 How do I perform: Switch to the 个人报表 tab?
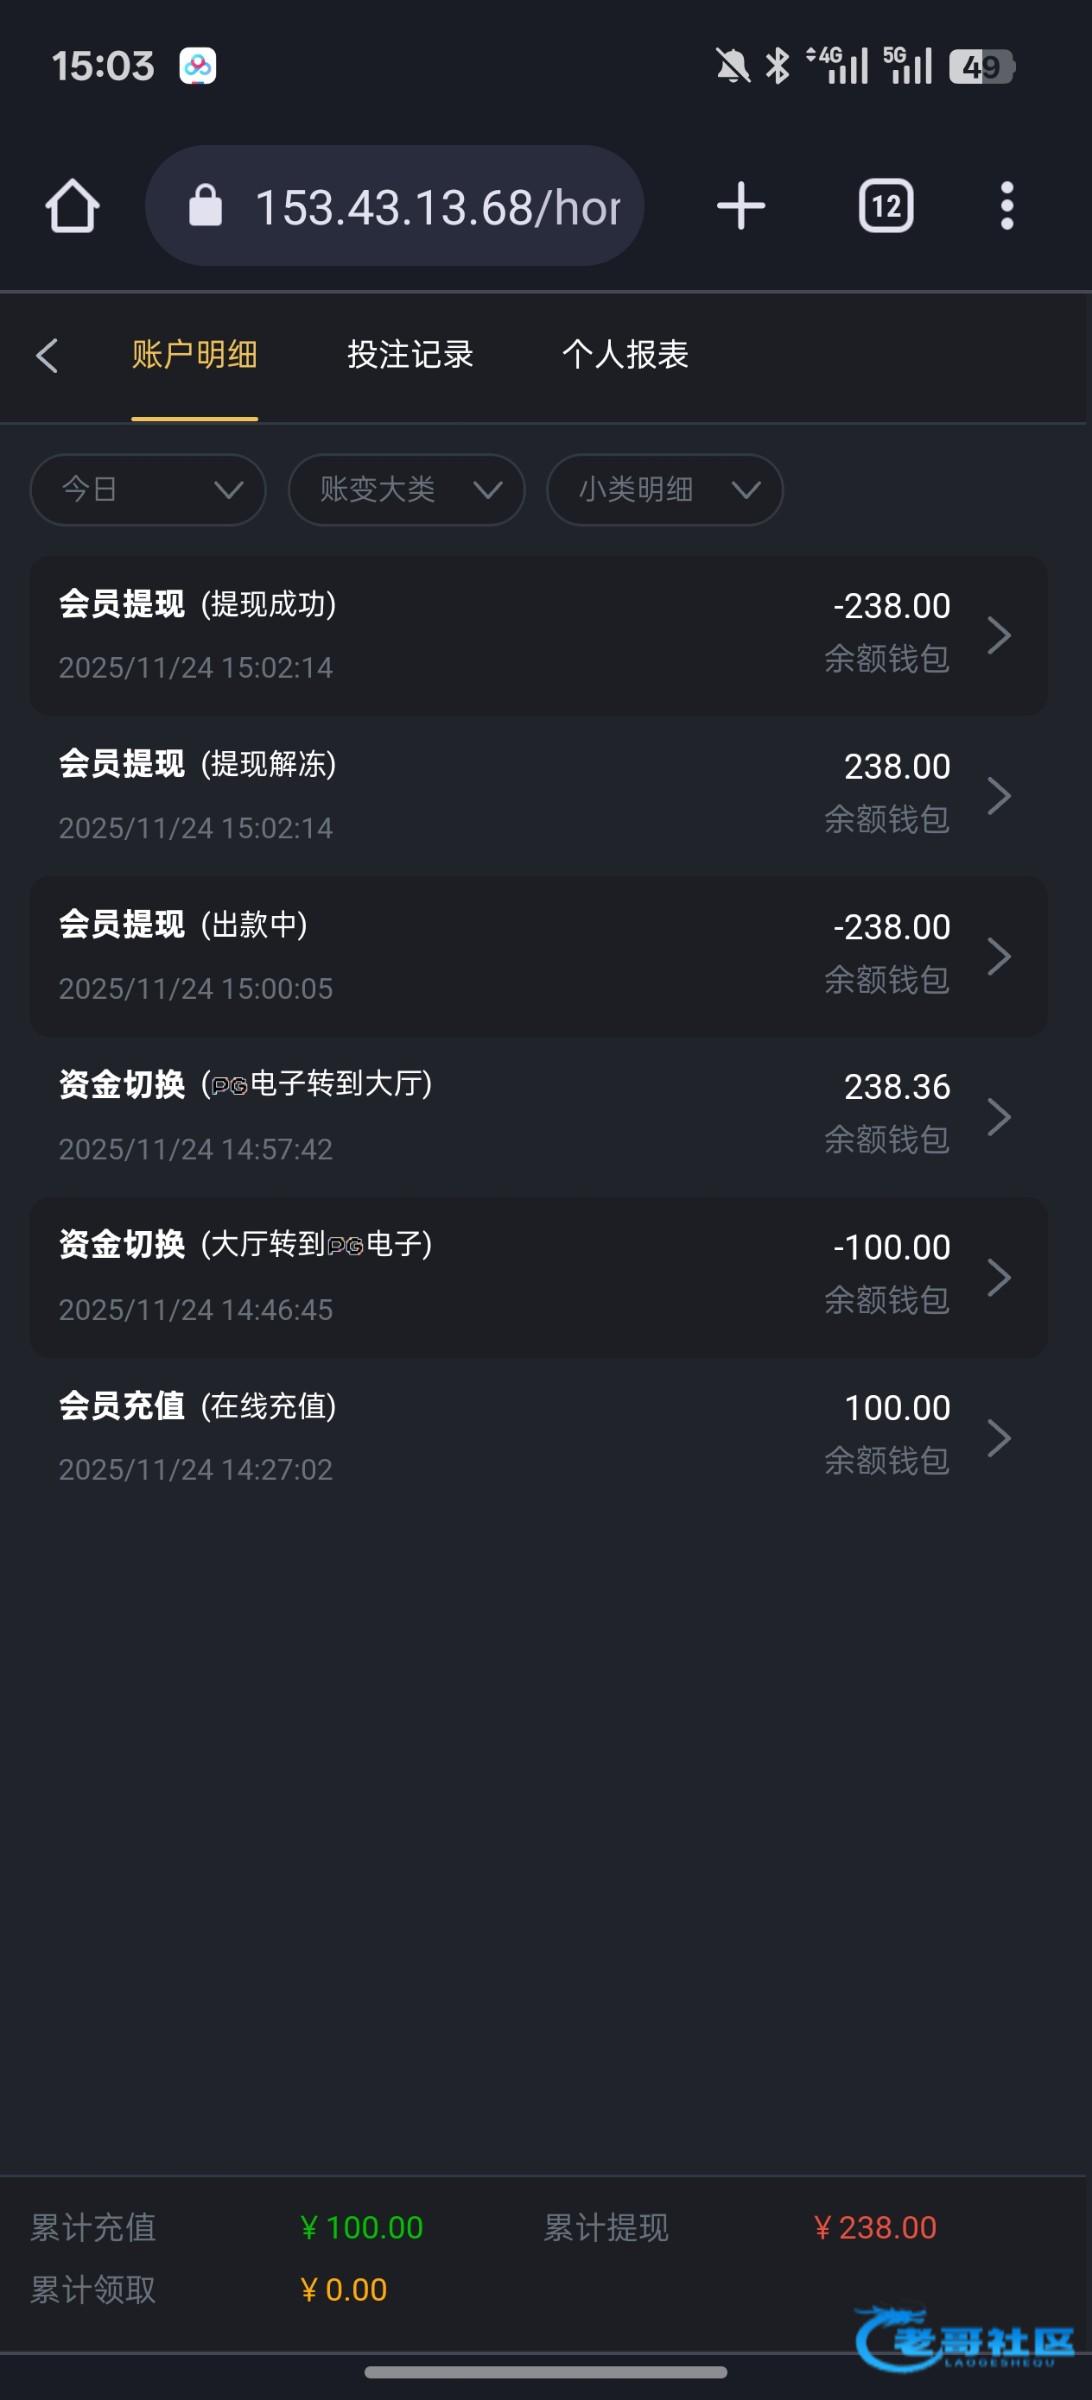(x=625, y=355)
